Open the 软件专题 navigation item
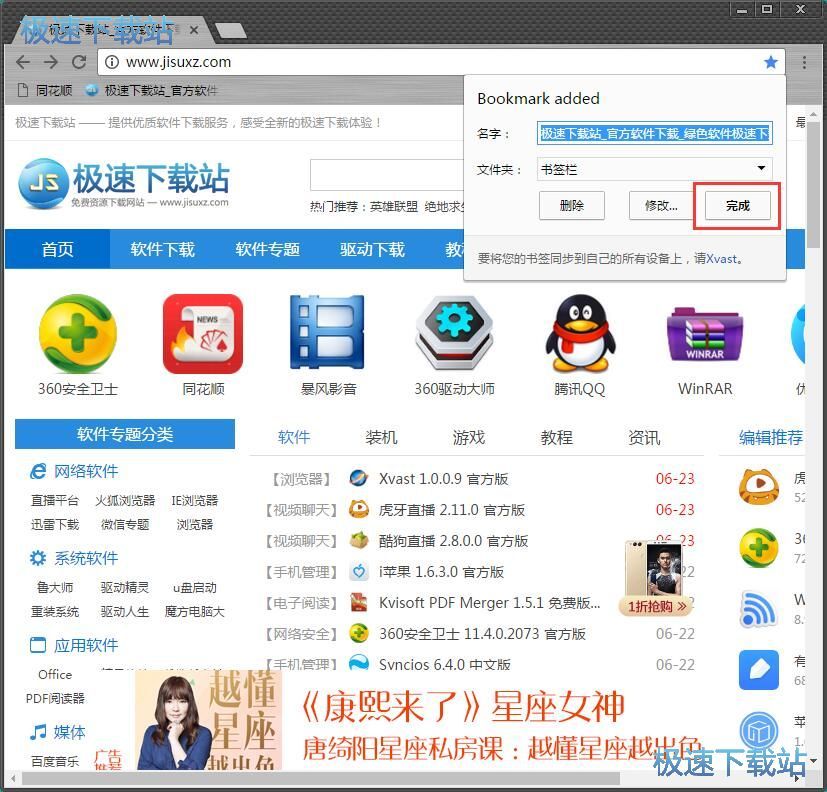 [267, 249]
